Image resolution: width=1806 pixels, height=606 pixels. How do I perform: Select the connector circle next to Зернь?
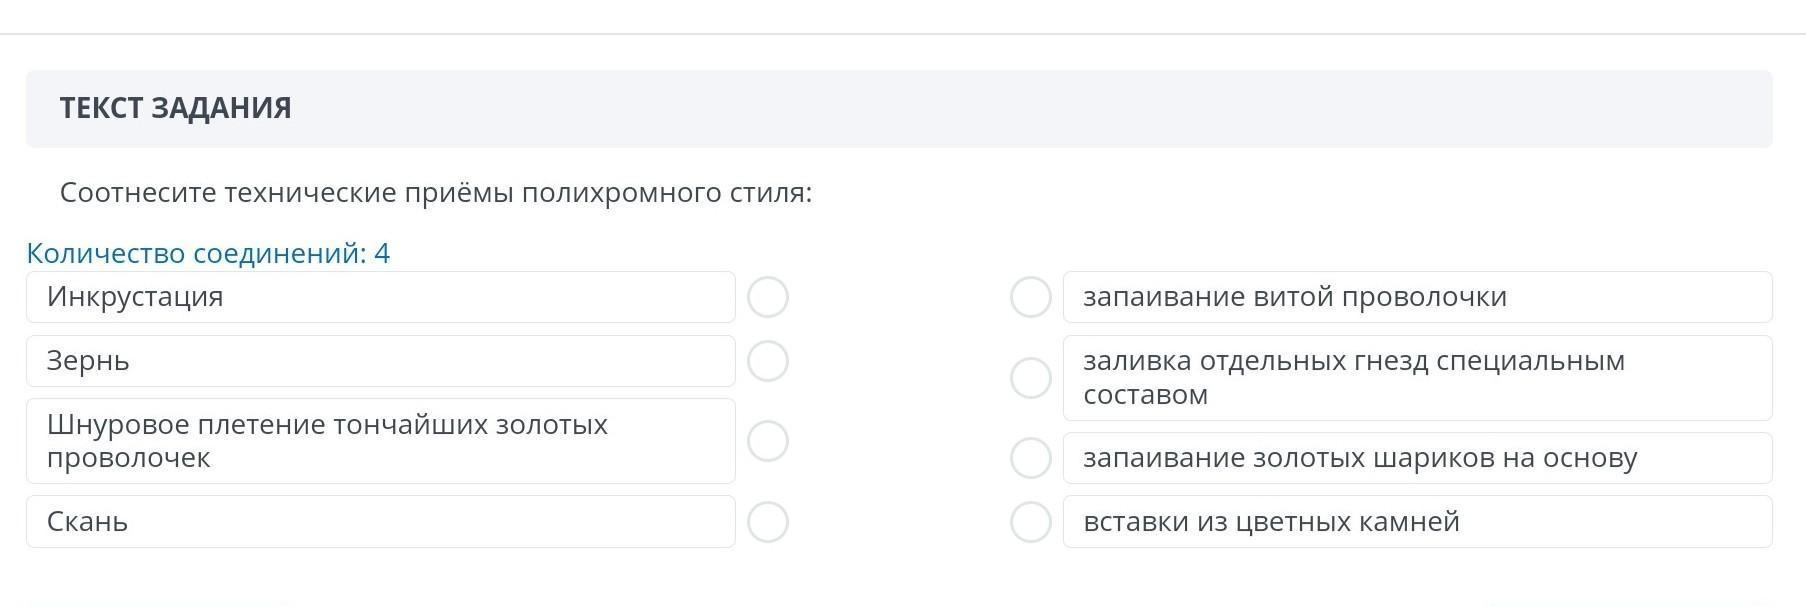point(768,361)
